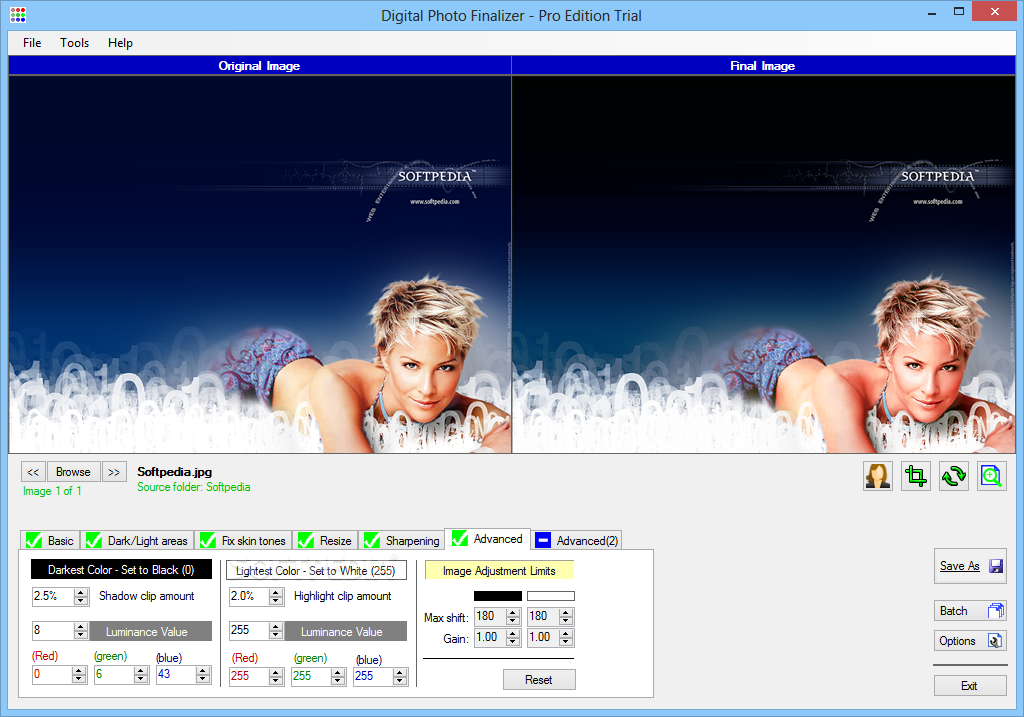Image resolution: width=1024 pixels, height=717 pixels.
Task: Switch to the Sharpening tab
Action: (402, 541)
